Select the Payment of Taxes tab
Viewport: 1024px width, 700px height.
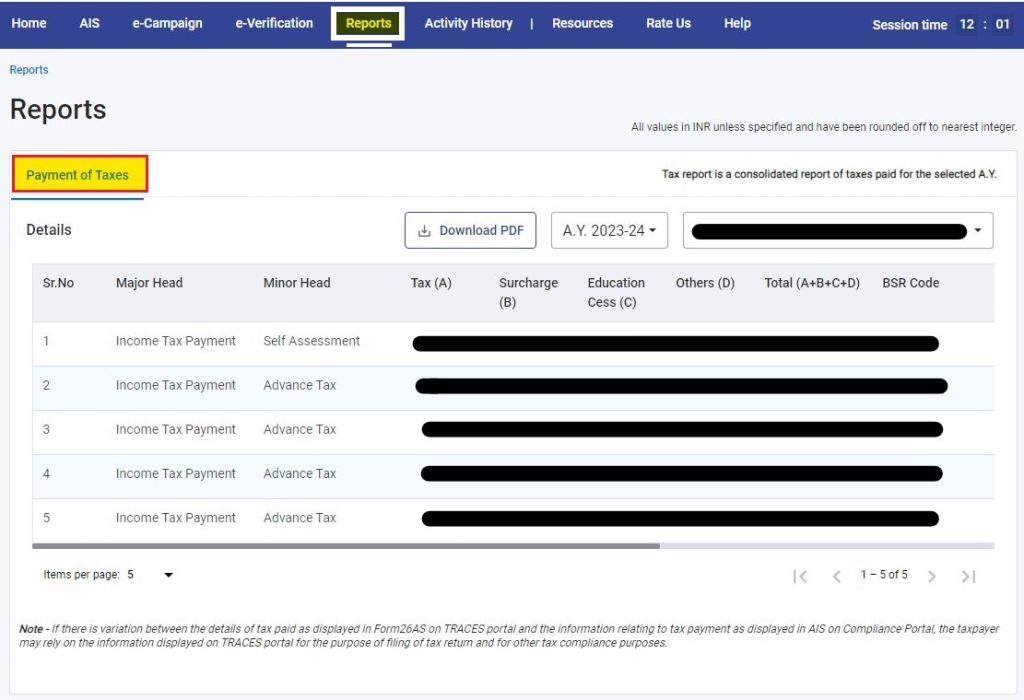78,175
